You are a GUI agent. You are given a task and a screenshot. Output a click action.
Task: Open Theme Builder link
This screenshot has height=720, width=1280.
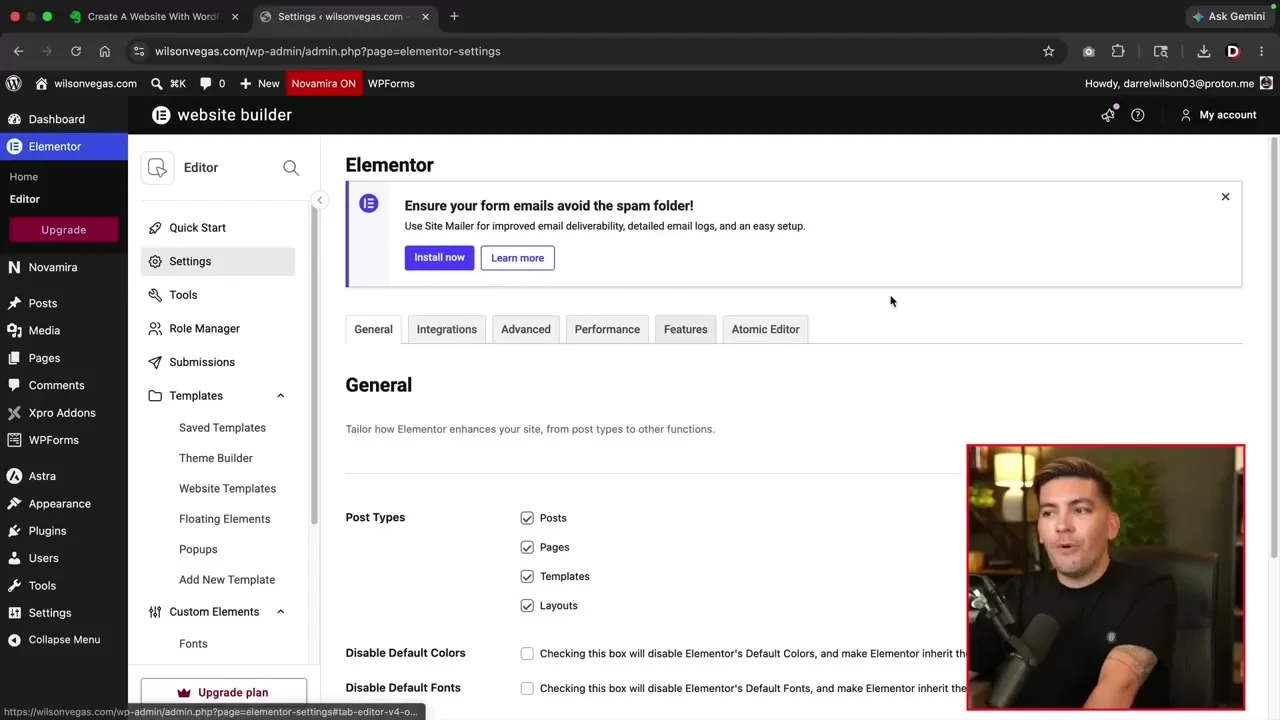tap(216, 458)
